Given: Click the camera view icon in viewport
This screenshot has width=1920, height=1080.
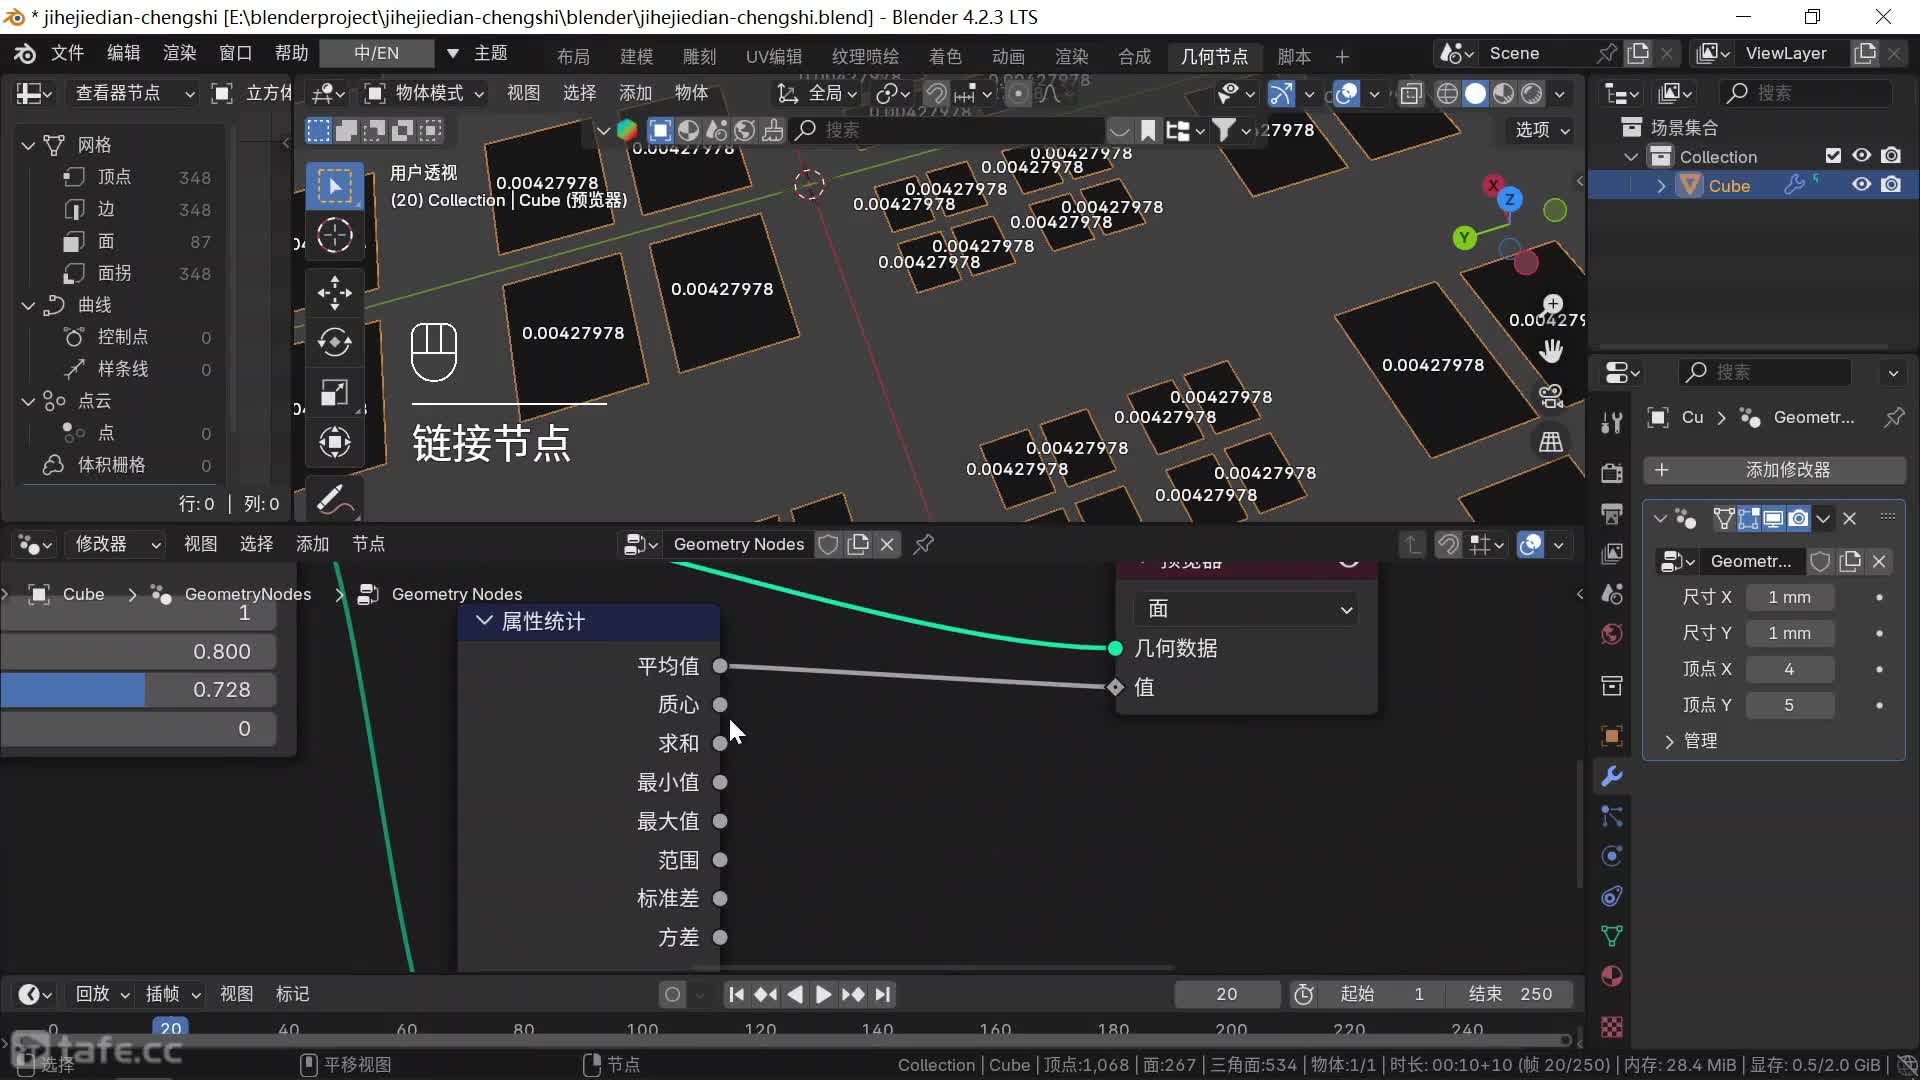Looking at the screenshot, I should pos(1551,396).
